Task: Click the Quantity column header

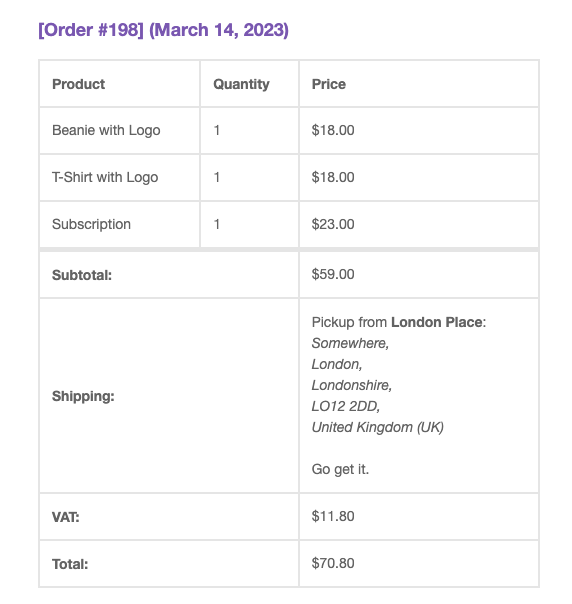Action: point(242,84)
